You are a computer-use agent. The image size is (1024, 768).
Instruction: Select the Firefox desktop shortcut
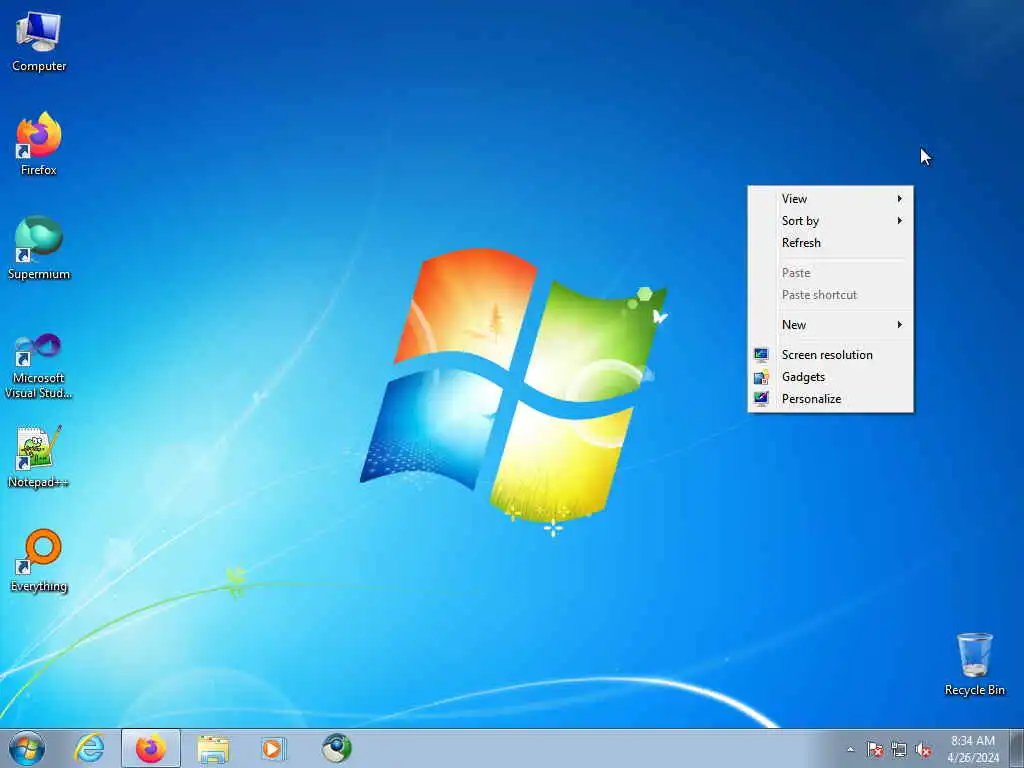click(x=39, y=144)
